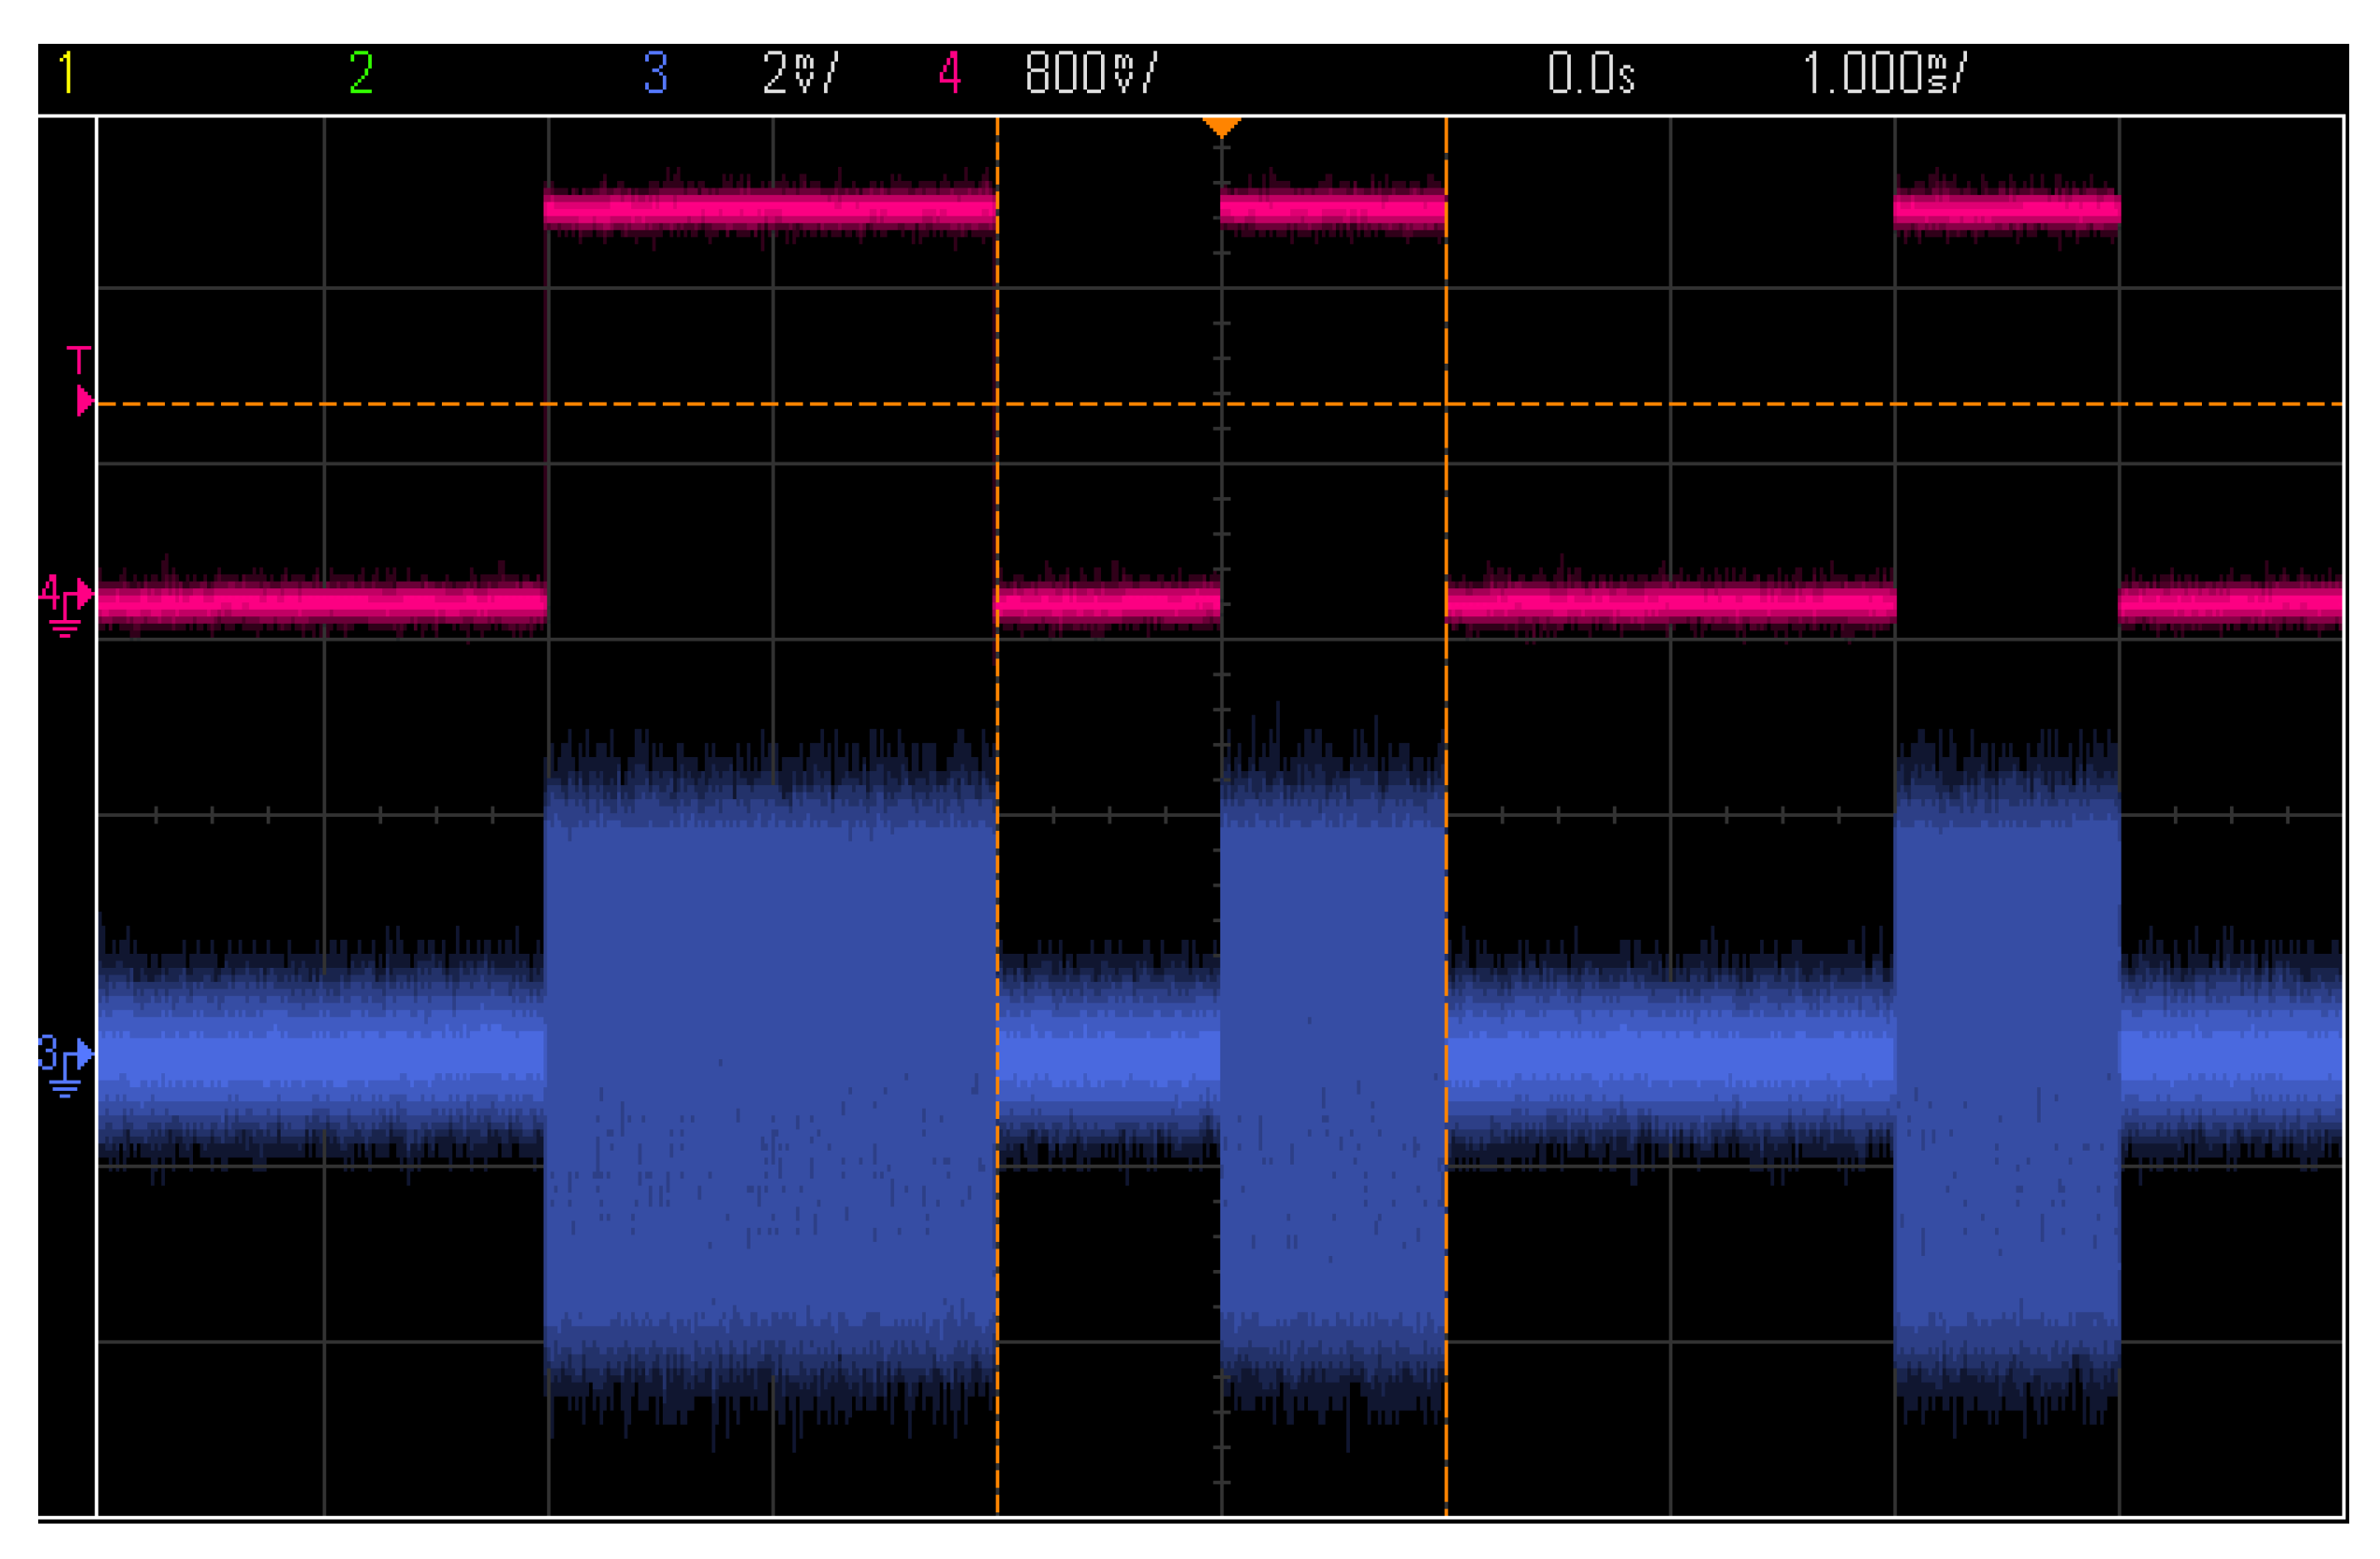This screenshot has height=1559, width=2380.
Task: Click the leftmost magenta low-level trace
Action: tap(320, 603)
